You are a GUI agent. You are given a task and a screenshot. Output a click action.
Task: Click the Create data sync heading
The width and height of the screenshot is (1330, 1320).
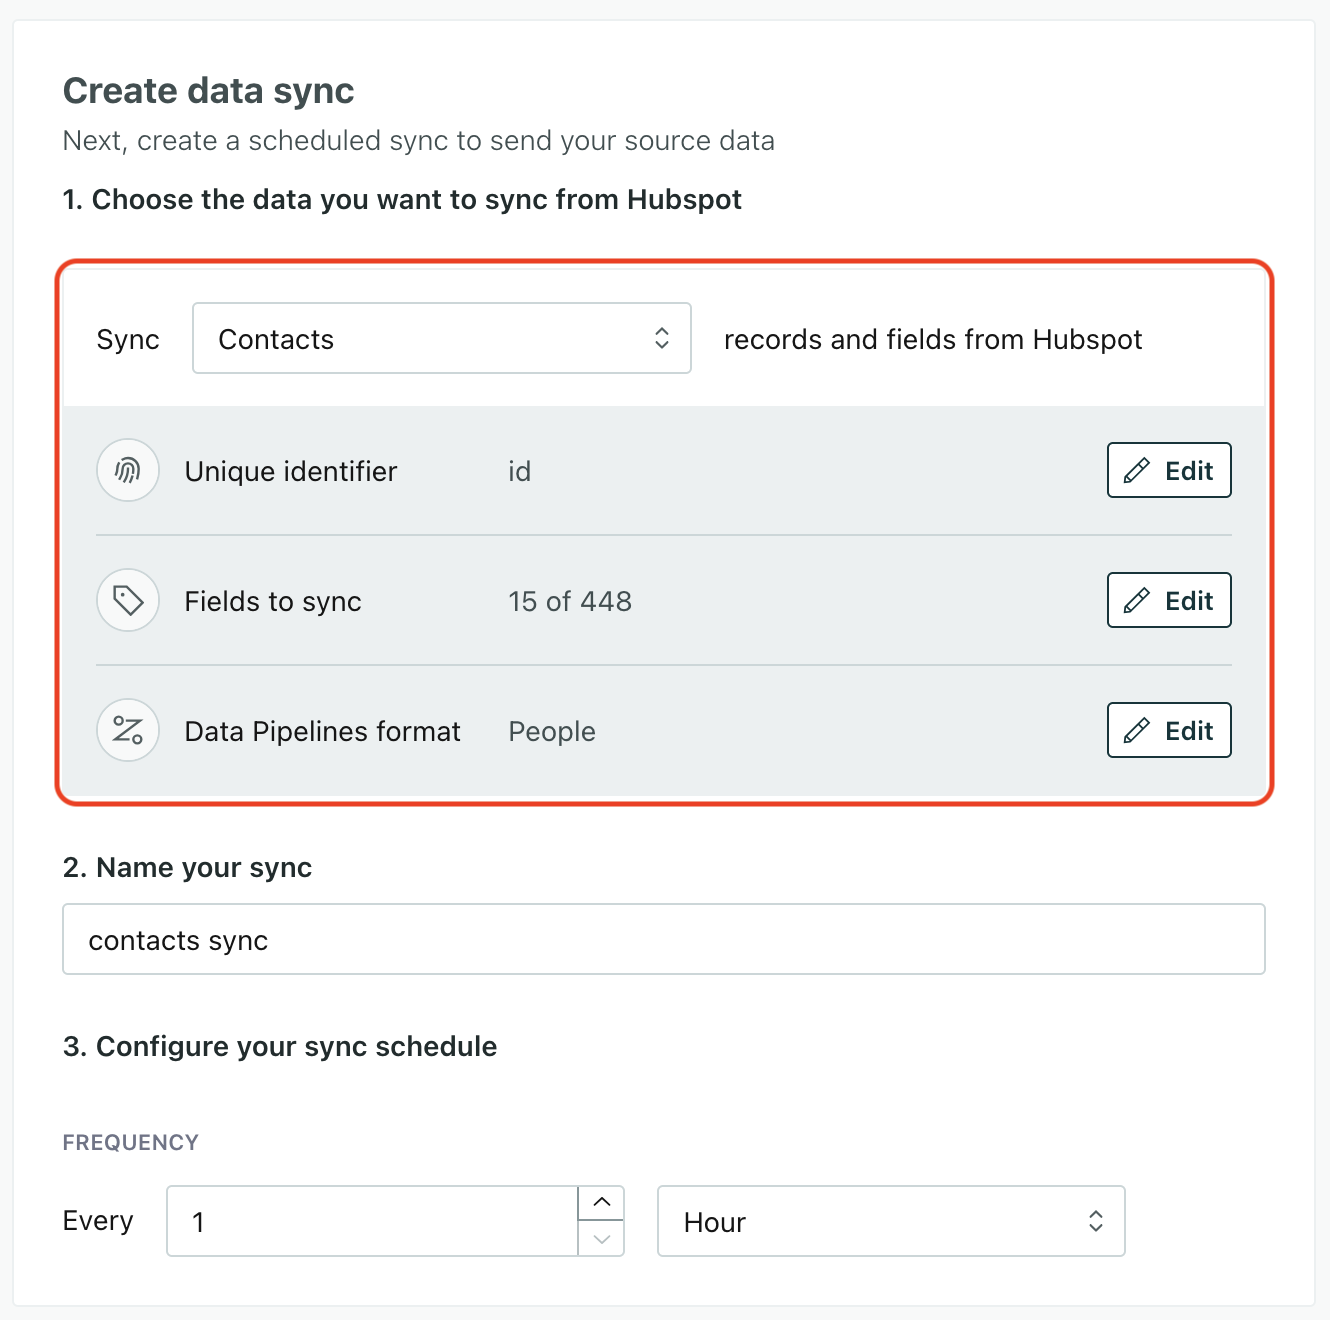tap(208, 90)
